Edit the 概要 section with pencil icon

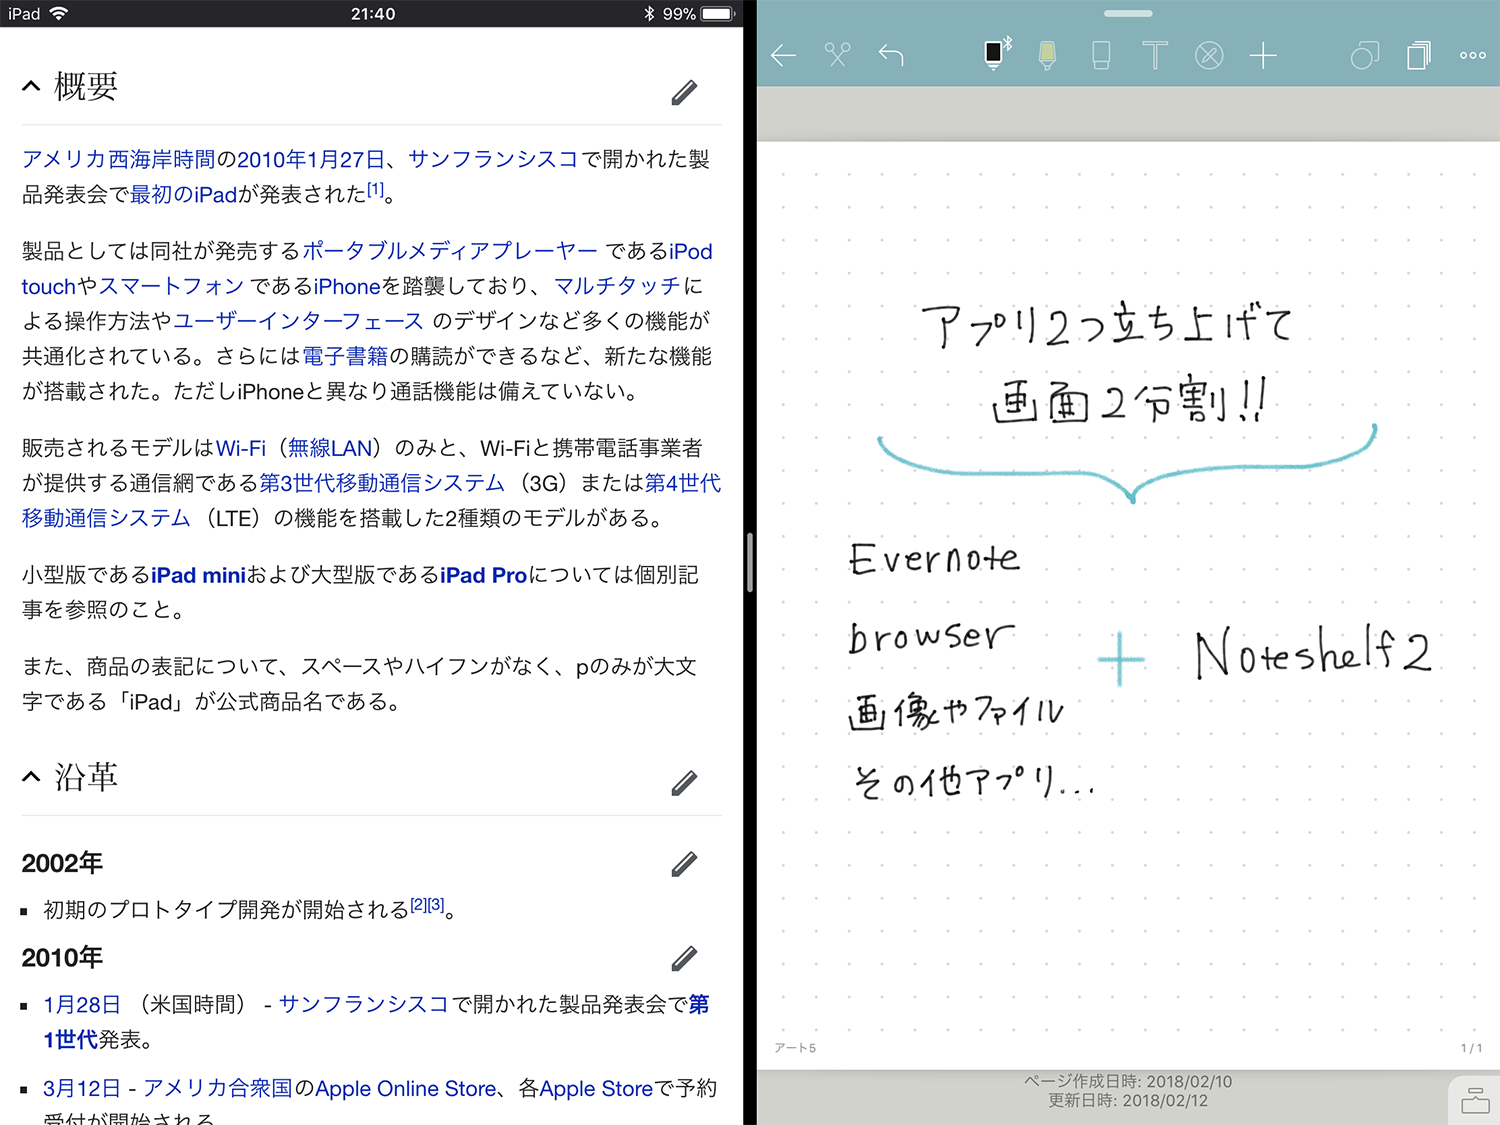684,92
